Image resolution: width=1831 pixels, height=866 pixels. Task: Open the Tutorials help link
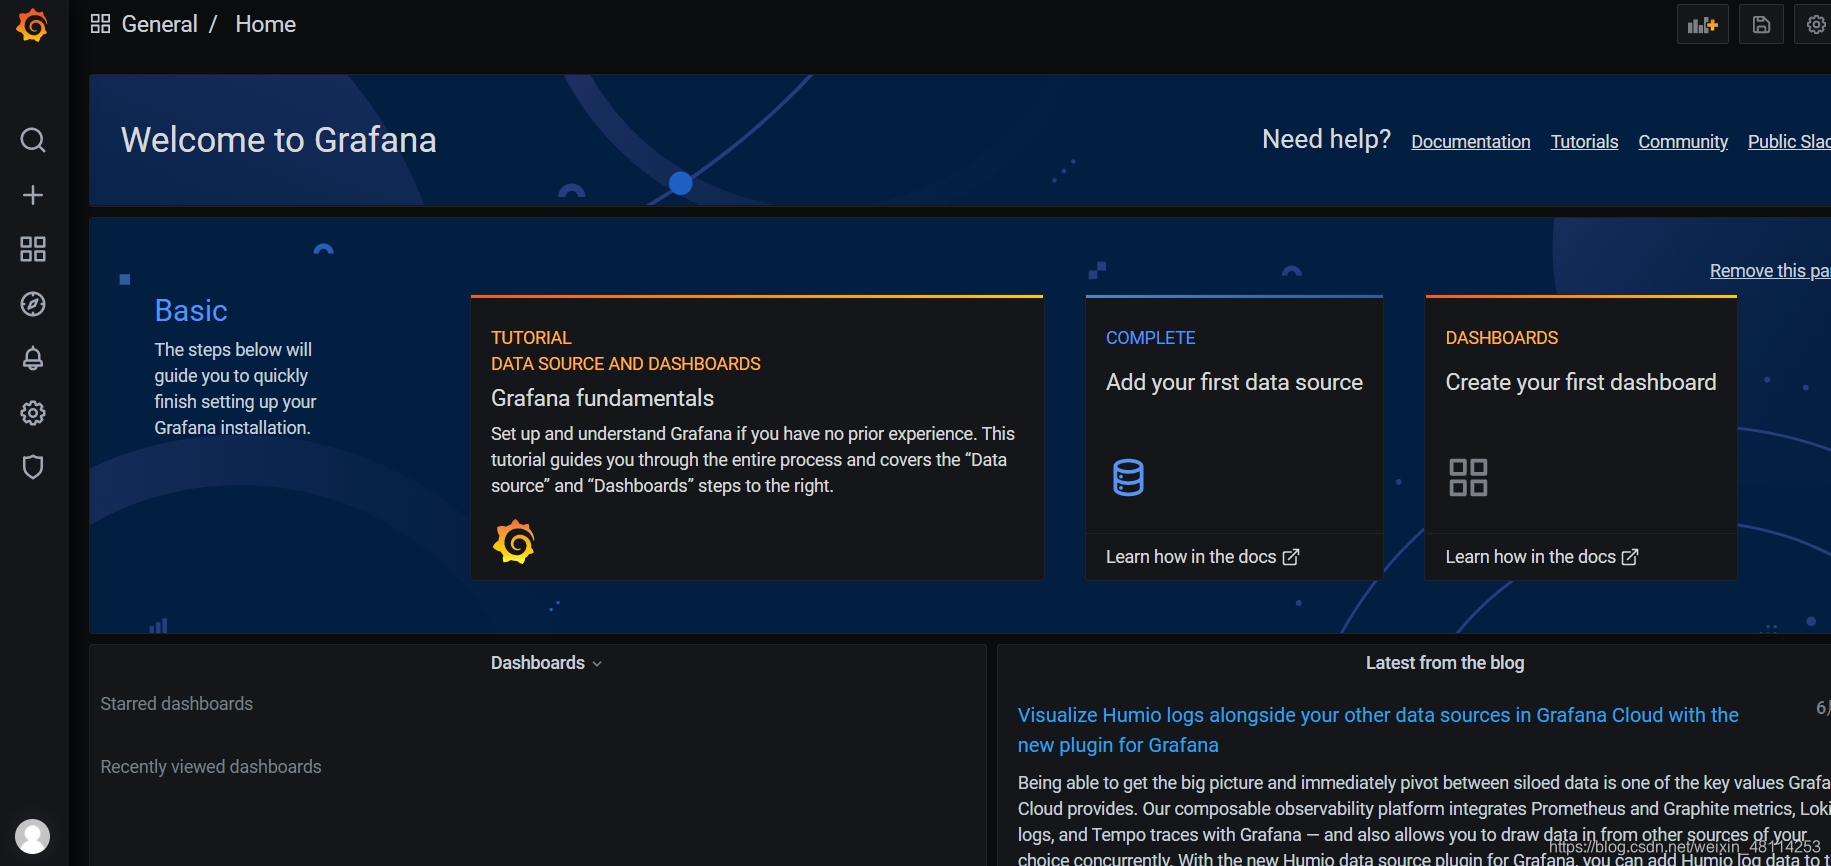point(1584,142)
